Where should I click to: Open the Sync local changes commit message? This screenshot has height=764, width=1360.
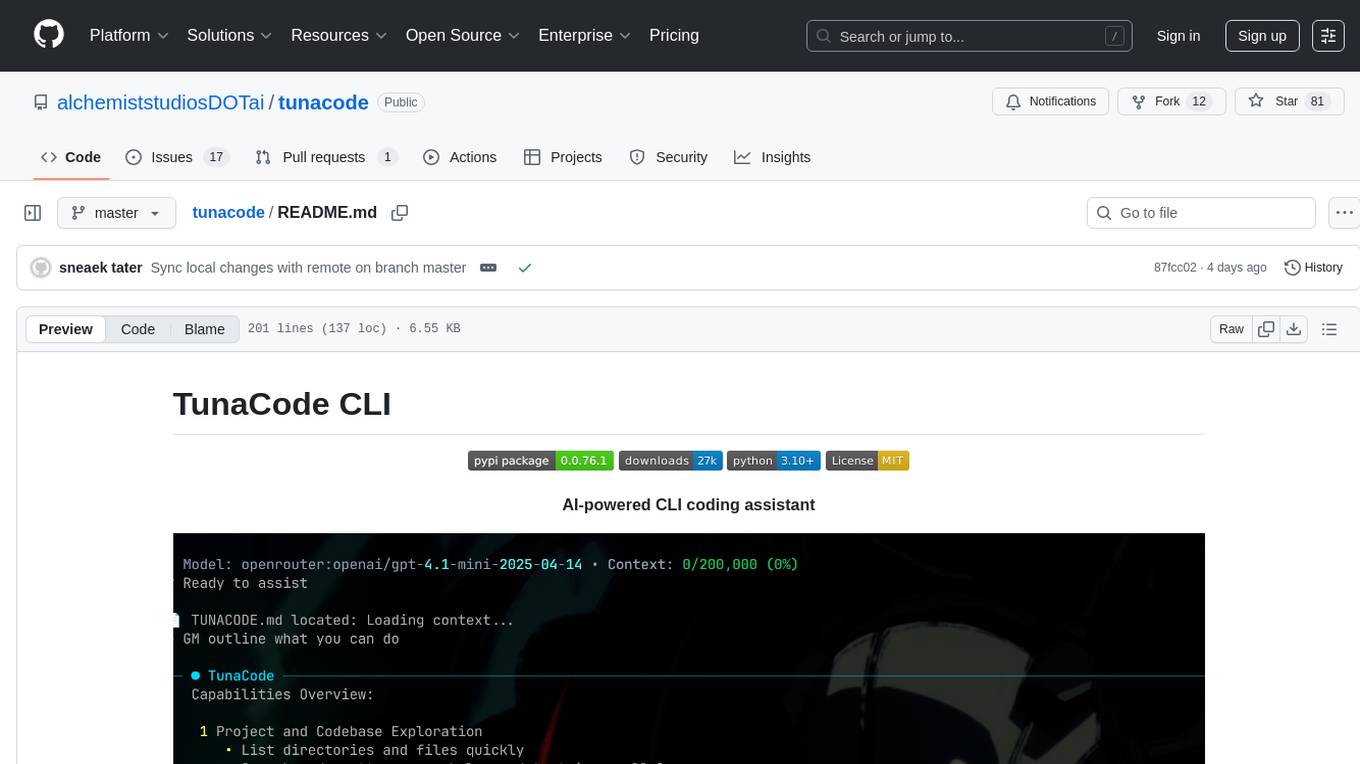[x=308, y=268]
